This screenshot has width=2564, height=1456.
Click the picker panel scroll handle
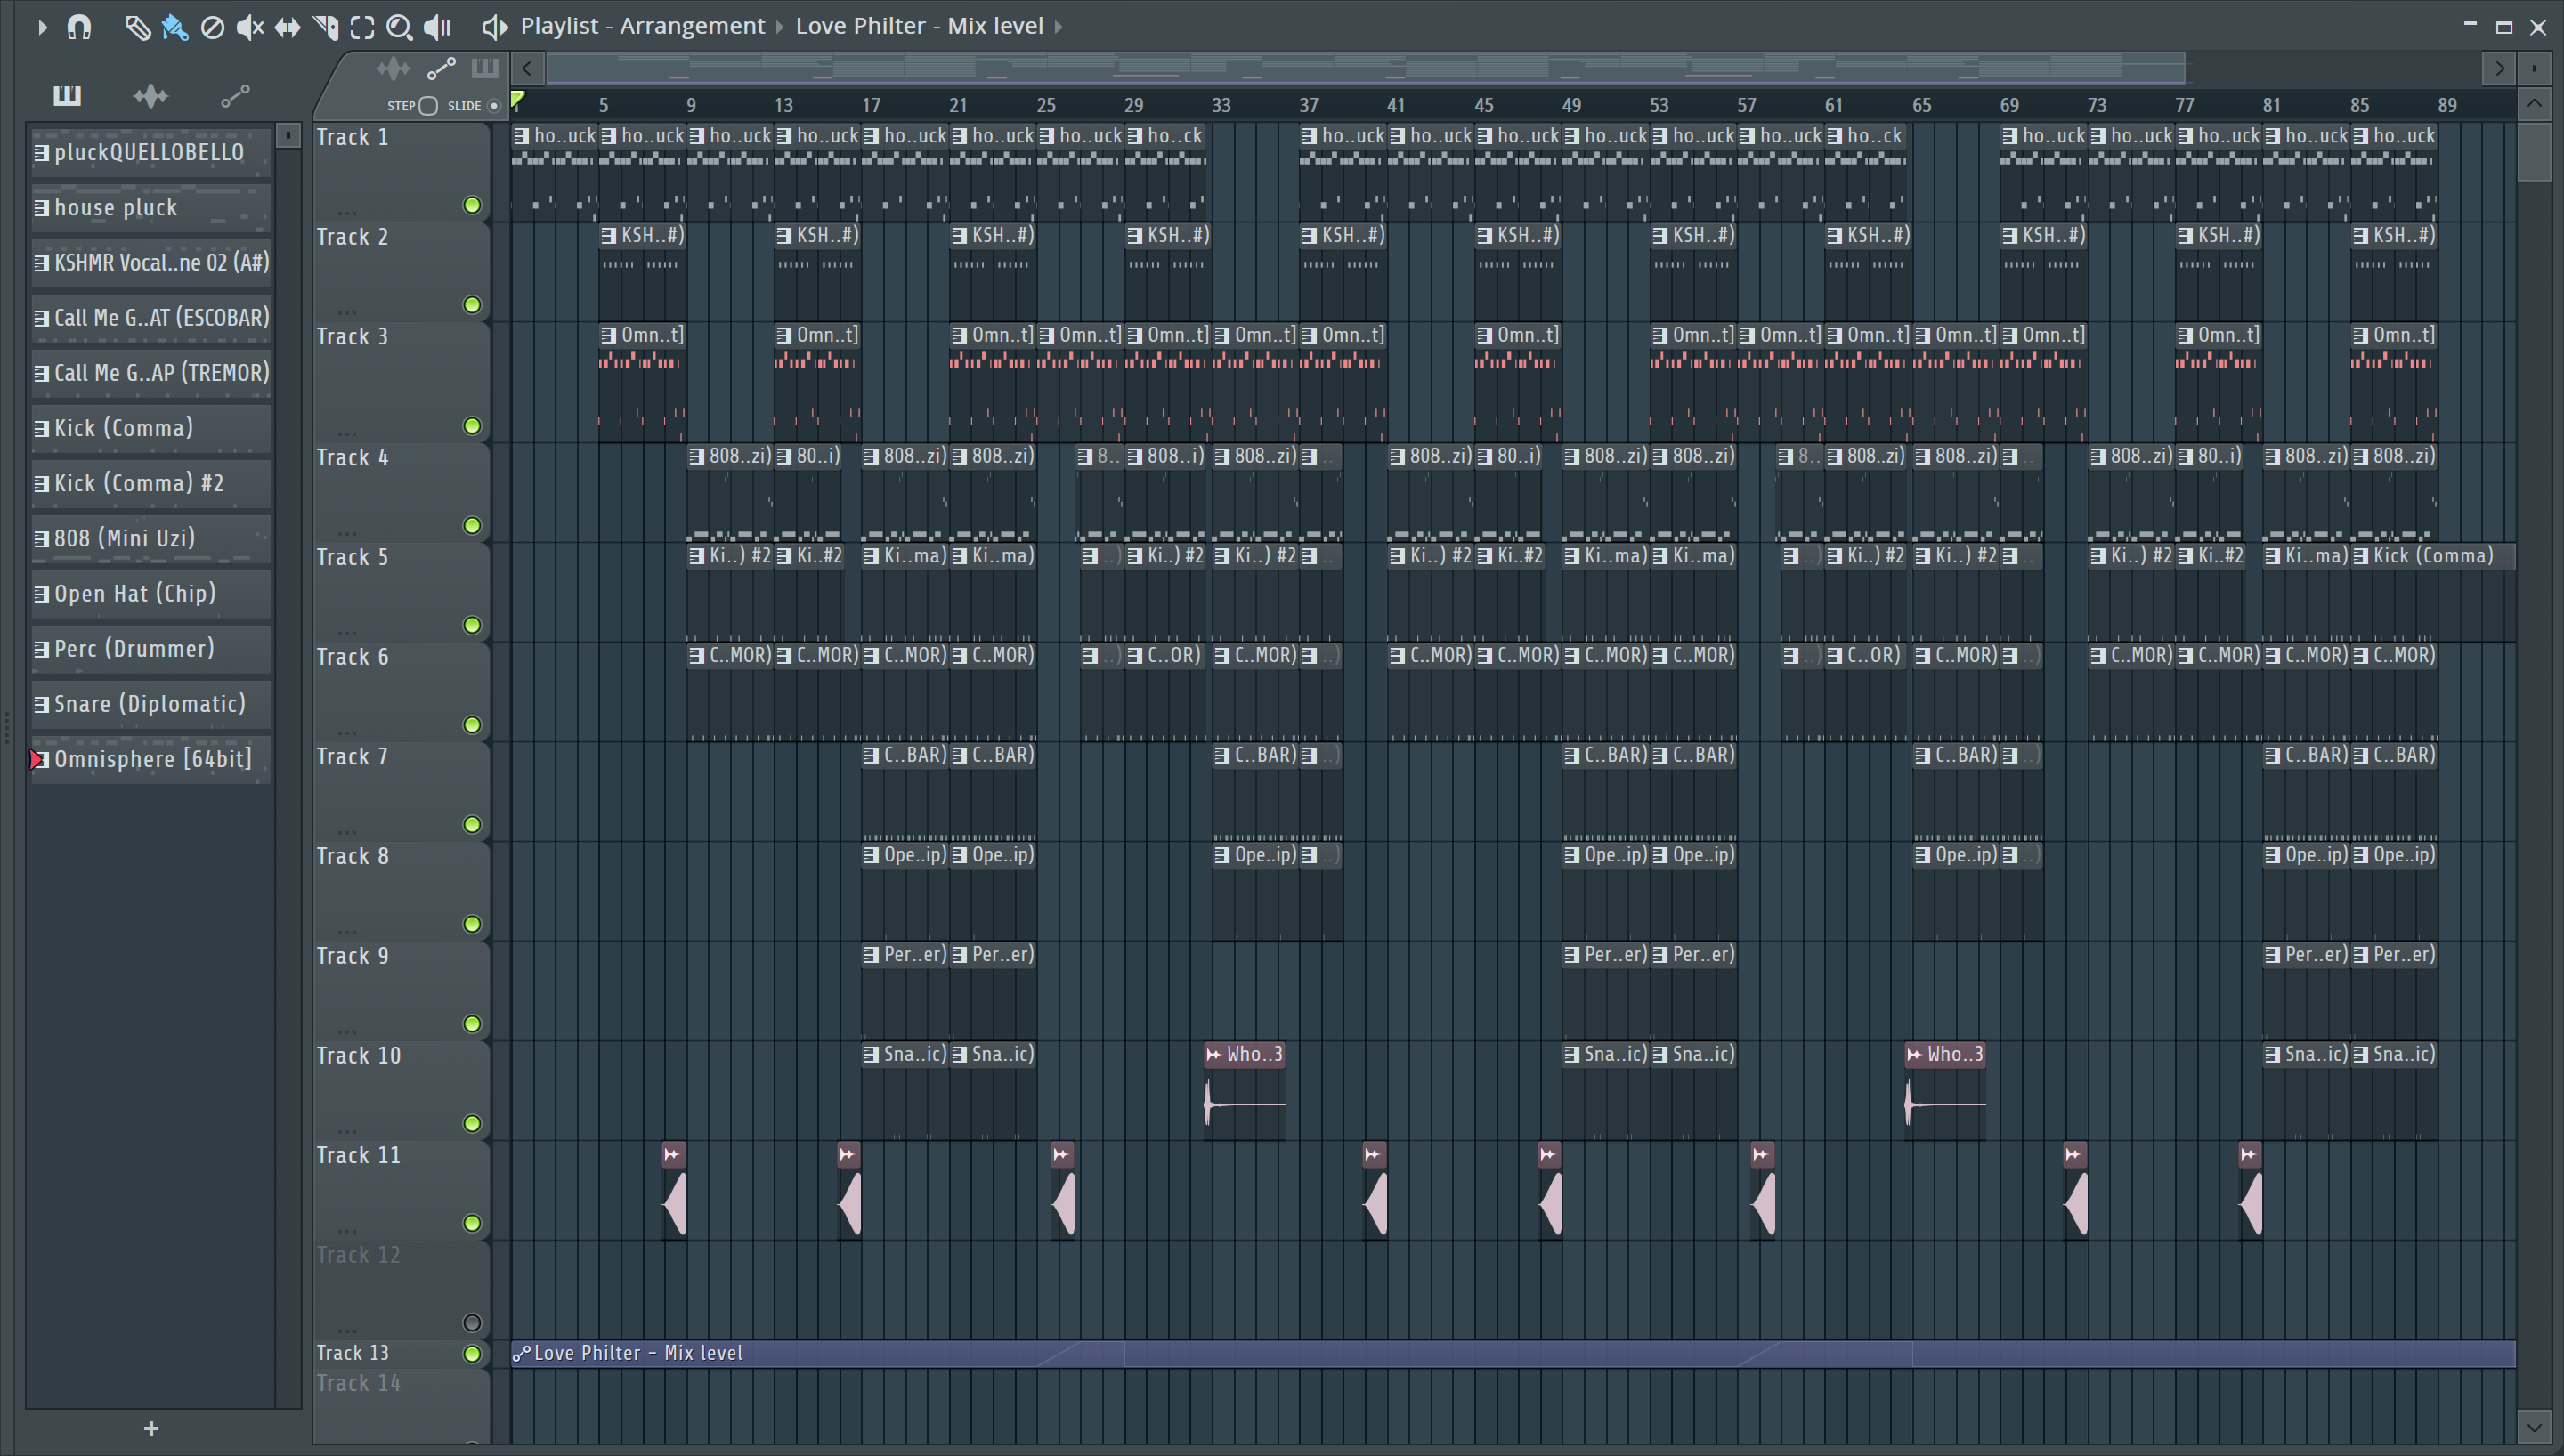point(288,135)
